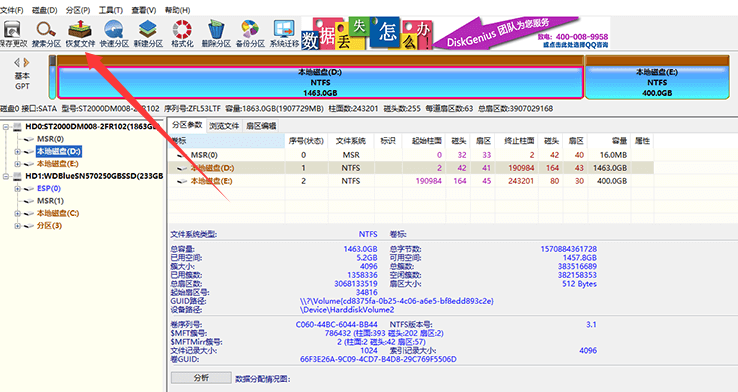Image resolution: width=738 pixels, height=392 pixels.
Task: Click the drive icon beside 本地磁盘(E:) in table
Action: pyautogui.click(x=182, y=181)
